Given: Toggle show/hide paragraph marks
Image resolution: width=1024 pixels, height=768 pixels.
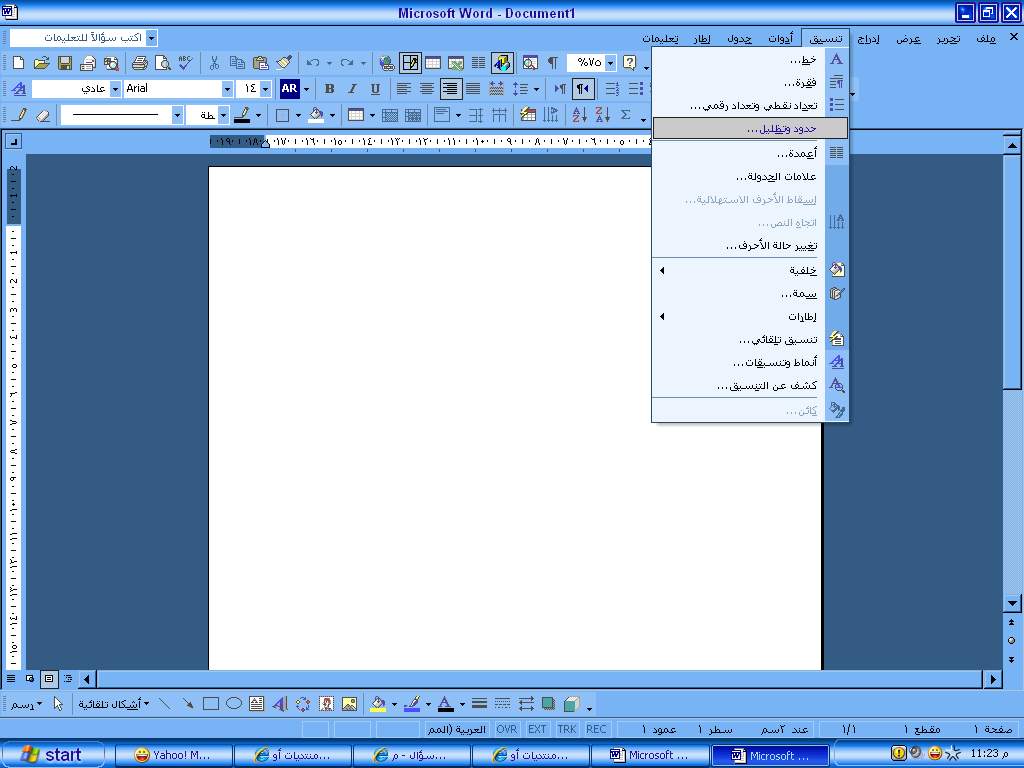Looking at the screenshot, I should (552, 63).
